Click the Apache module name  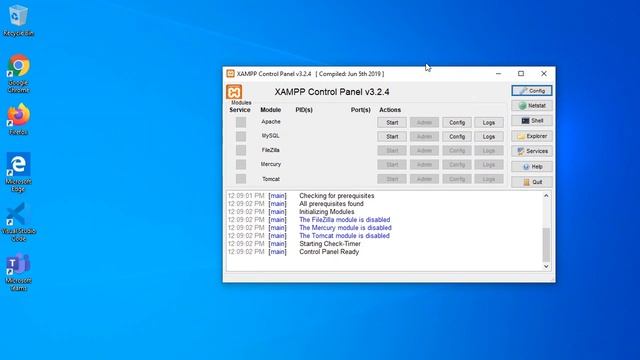click(x=271, y=122)
